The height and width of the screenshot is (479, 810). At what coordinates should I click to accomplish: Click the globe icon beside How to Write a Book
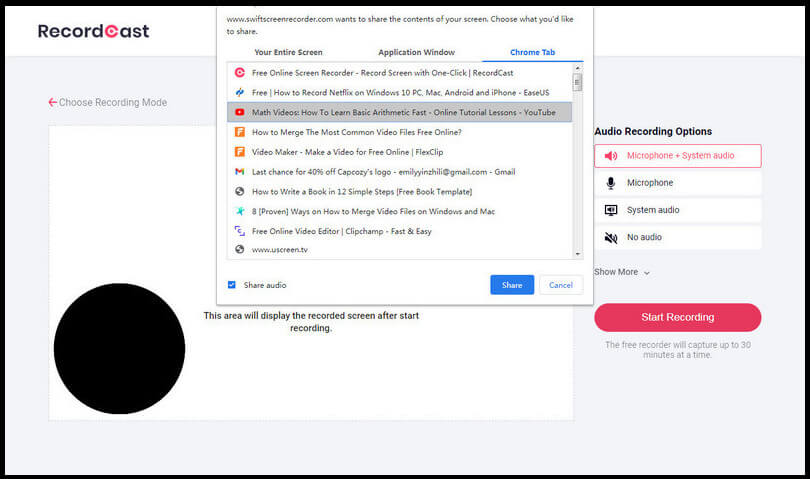click(x=240, y=191)
